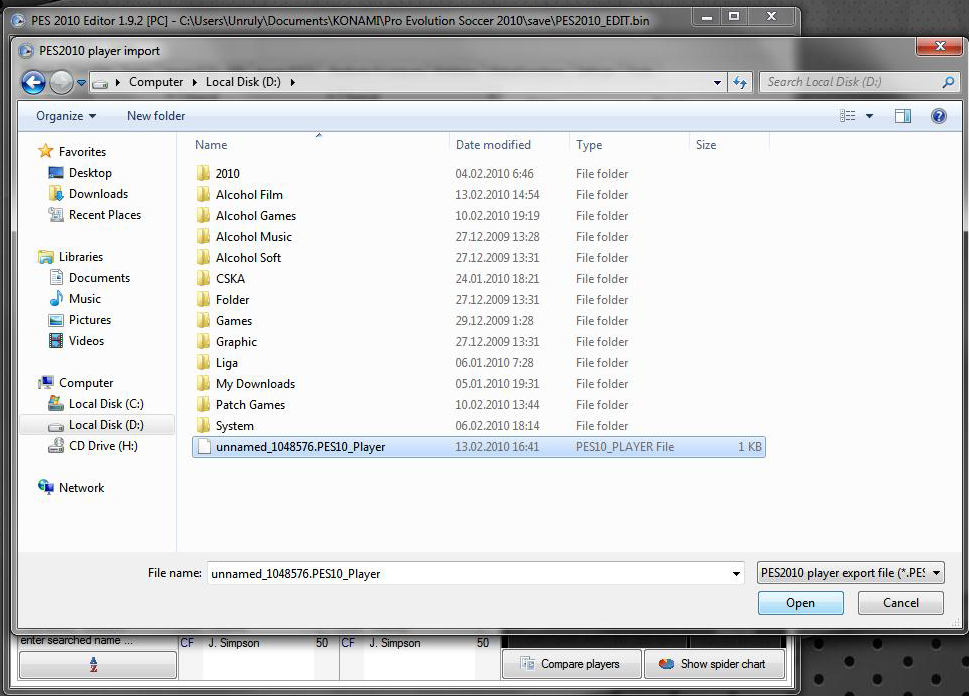Viewport: 969px width, 696px height.
Task: Select the Patch Games folder icon
Action: (x=203, y=404)
